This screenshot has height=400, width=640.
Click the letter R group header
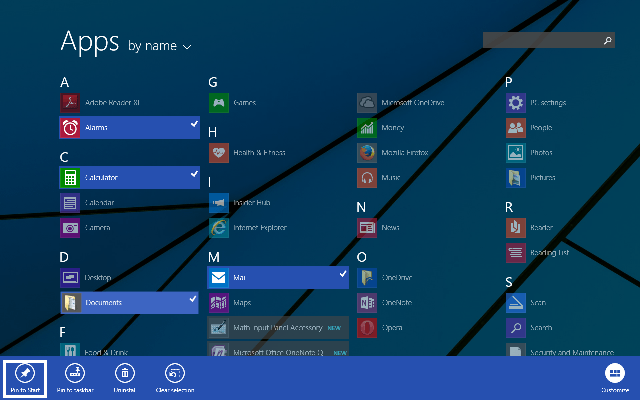click(509, 207)
